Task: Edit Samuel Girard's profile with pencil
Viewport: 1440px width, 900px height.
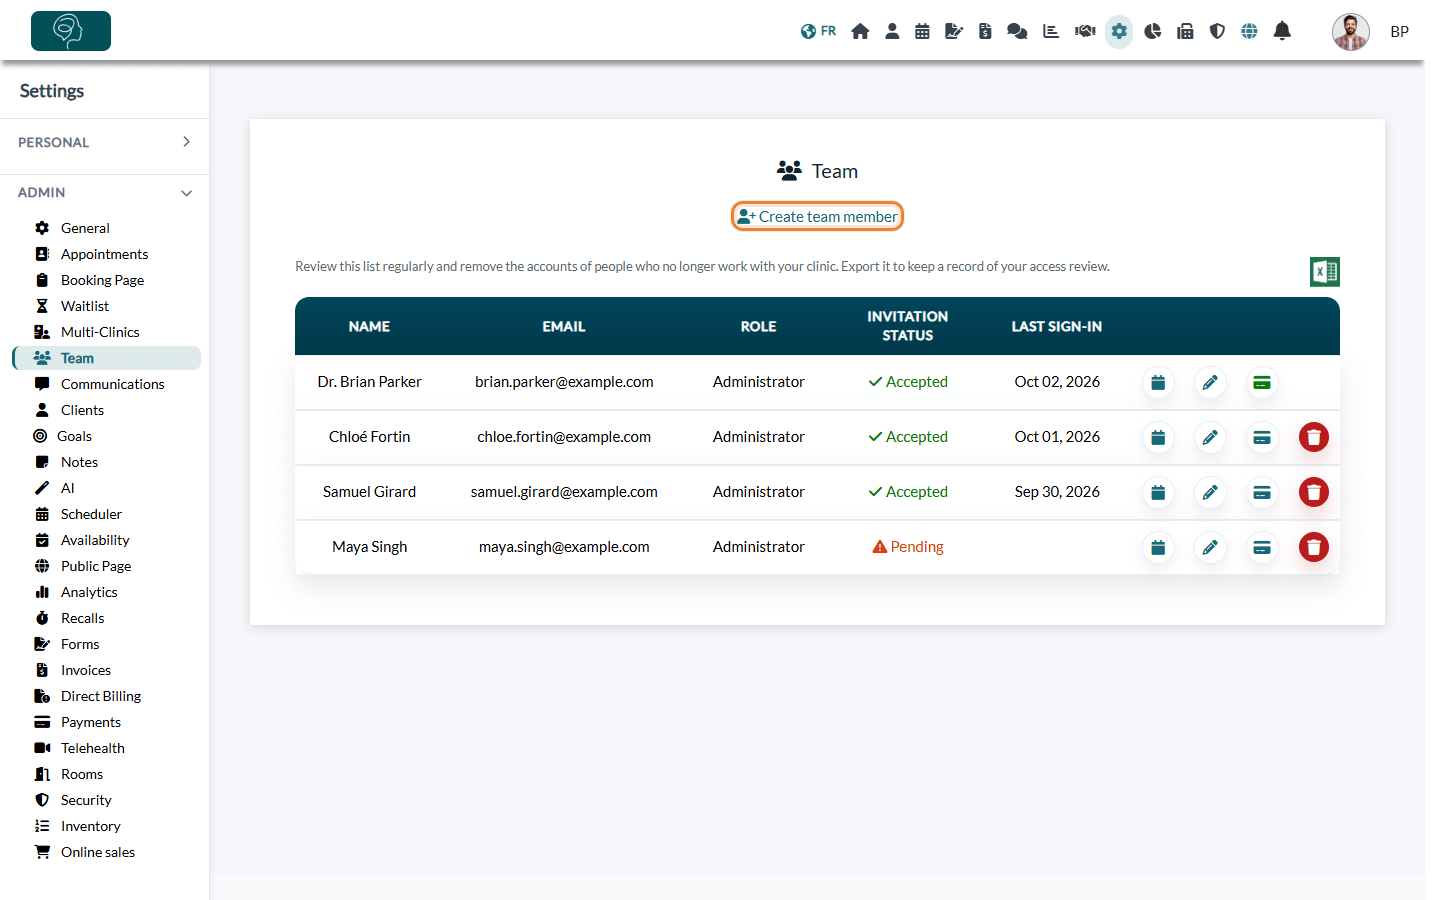Action: [x=1210, y=492]
